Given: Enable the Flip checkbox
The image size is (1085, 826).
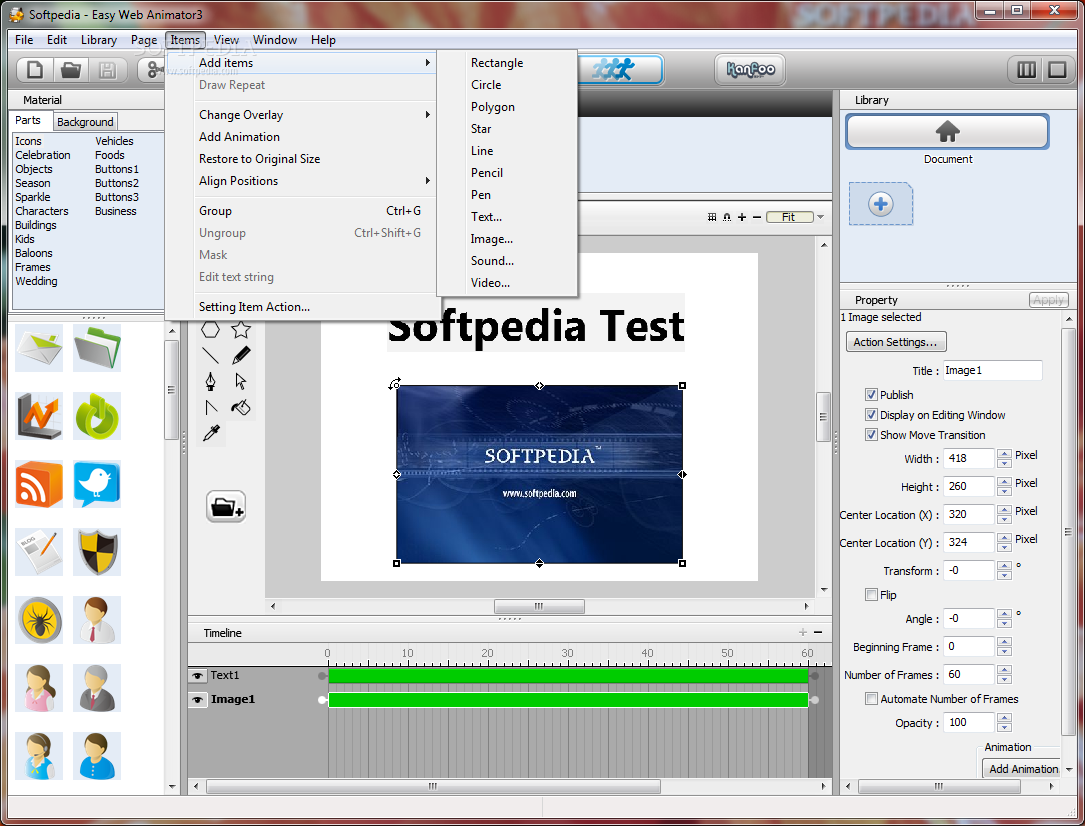Looking at the screenshot, I should coord(871,594).
